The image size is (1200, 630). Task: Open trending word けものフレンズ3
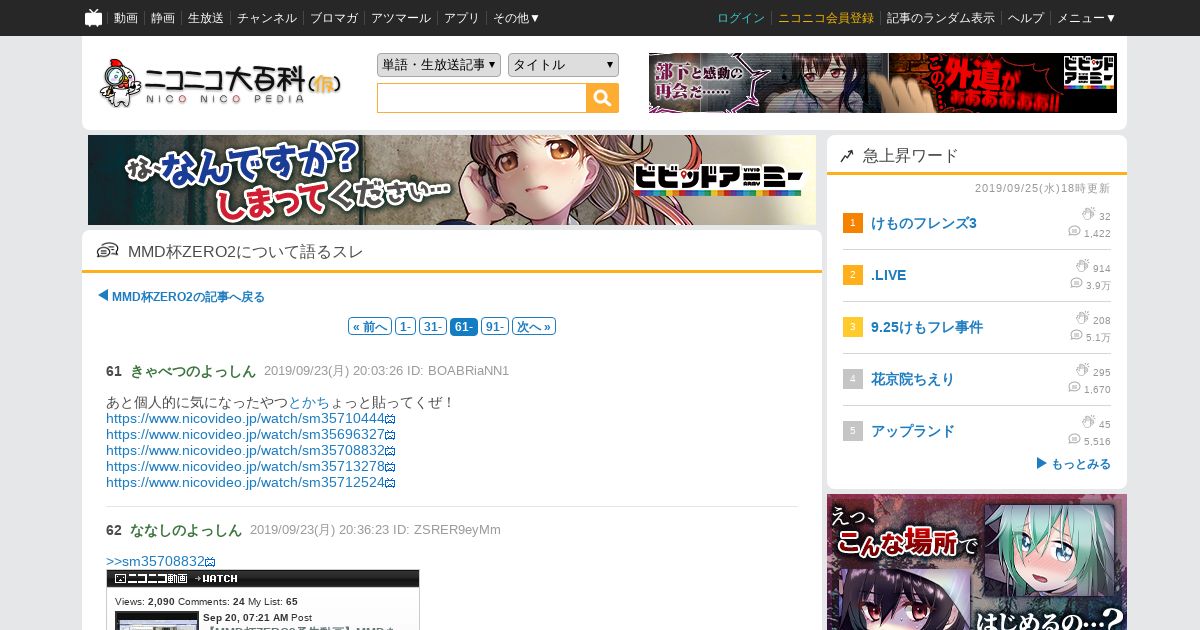(x=924, y=223)
